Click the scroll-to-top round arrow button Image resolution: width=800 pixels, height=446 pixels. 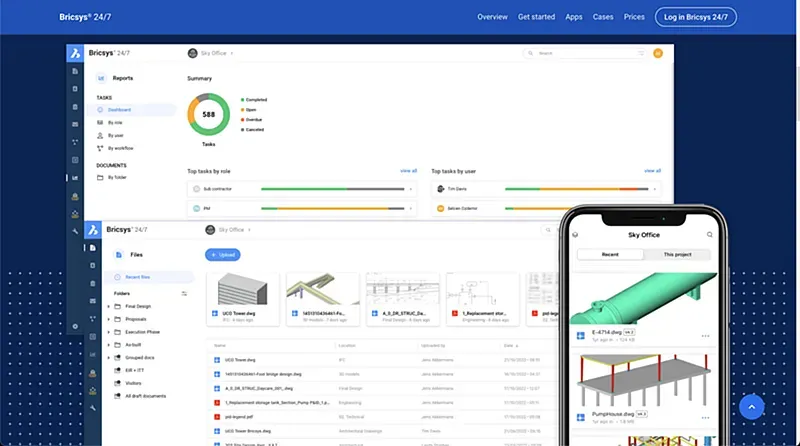[751, 407]
